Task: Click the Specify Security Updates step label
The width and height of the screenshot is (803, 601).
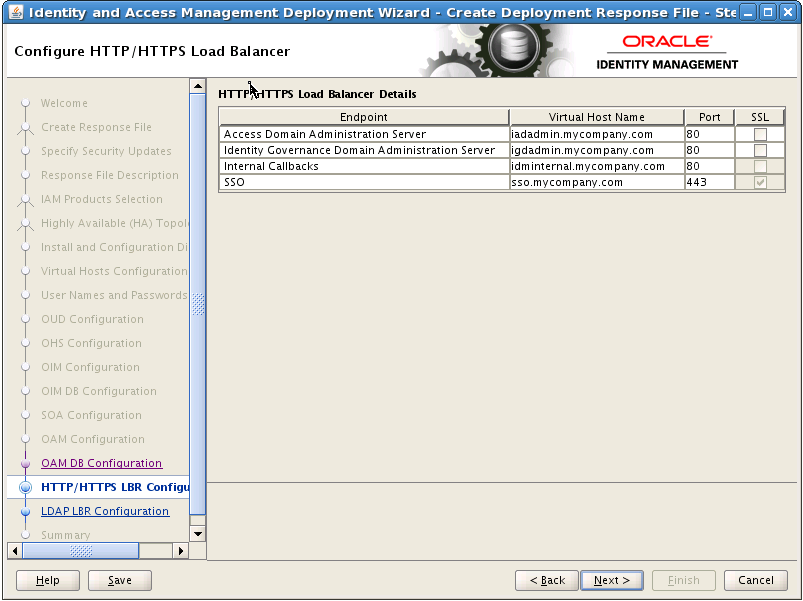Action: (106, 152)
